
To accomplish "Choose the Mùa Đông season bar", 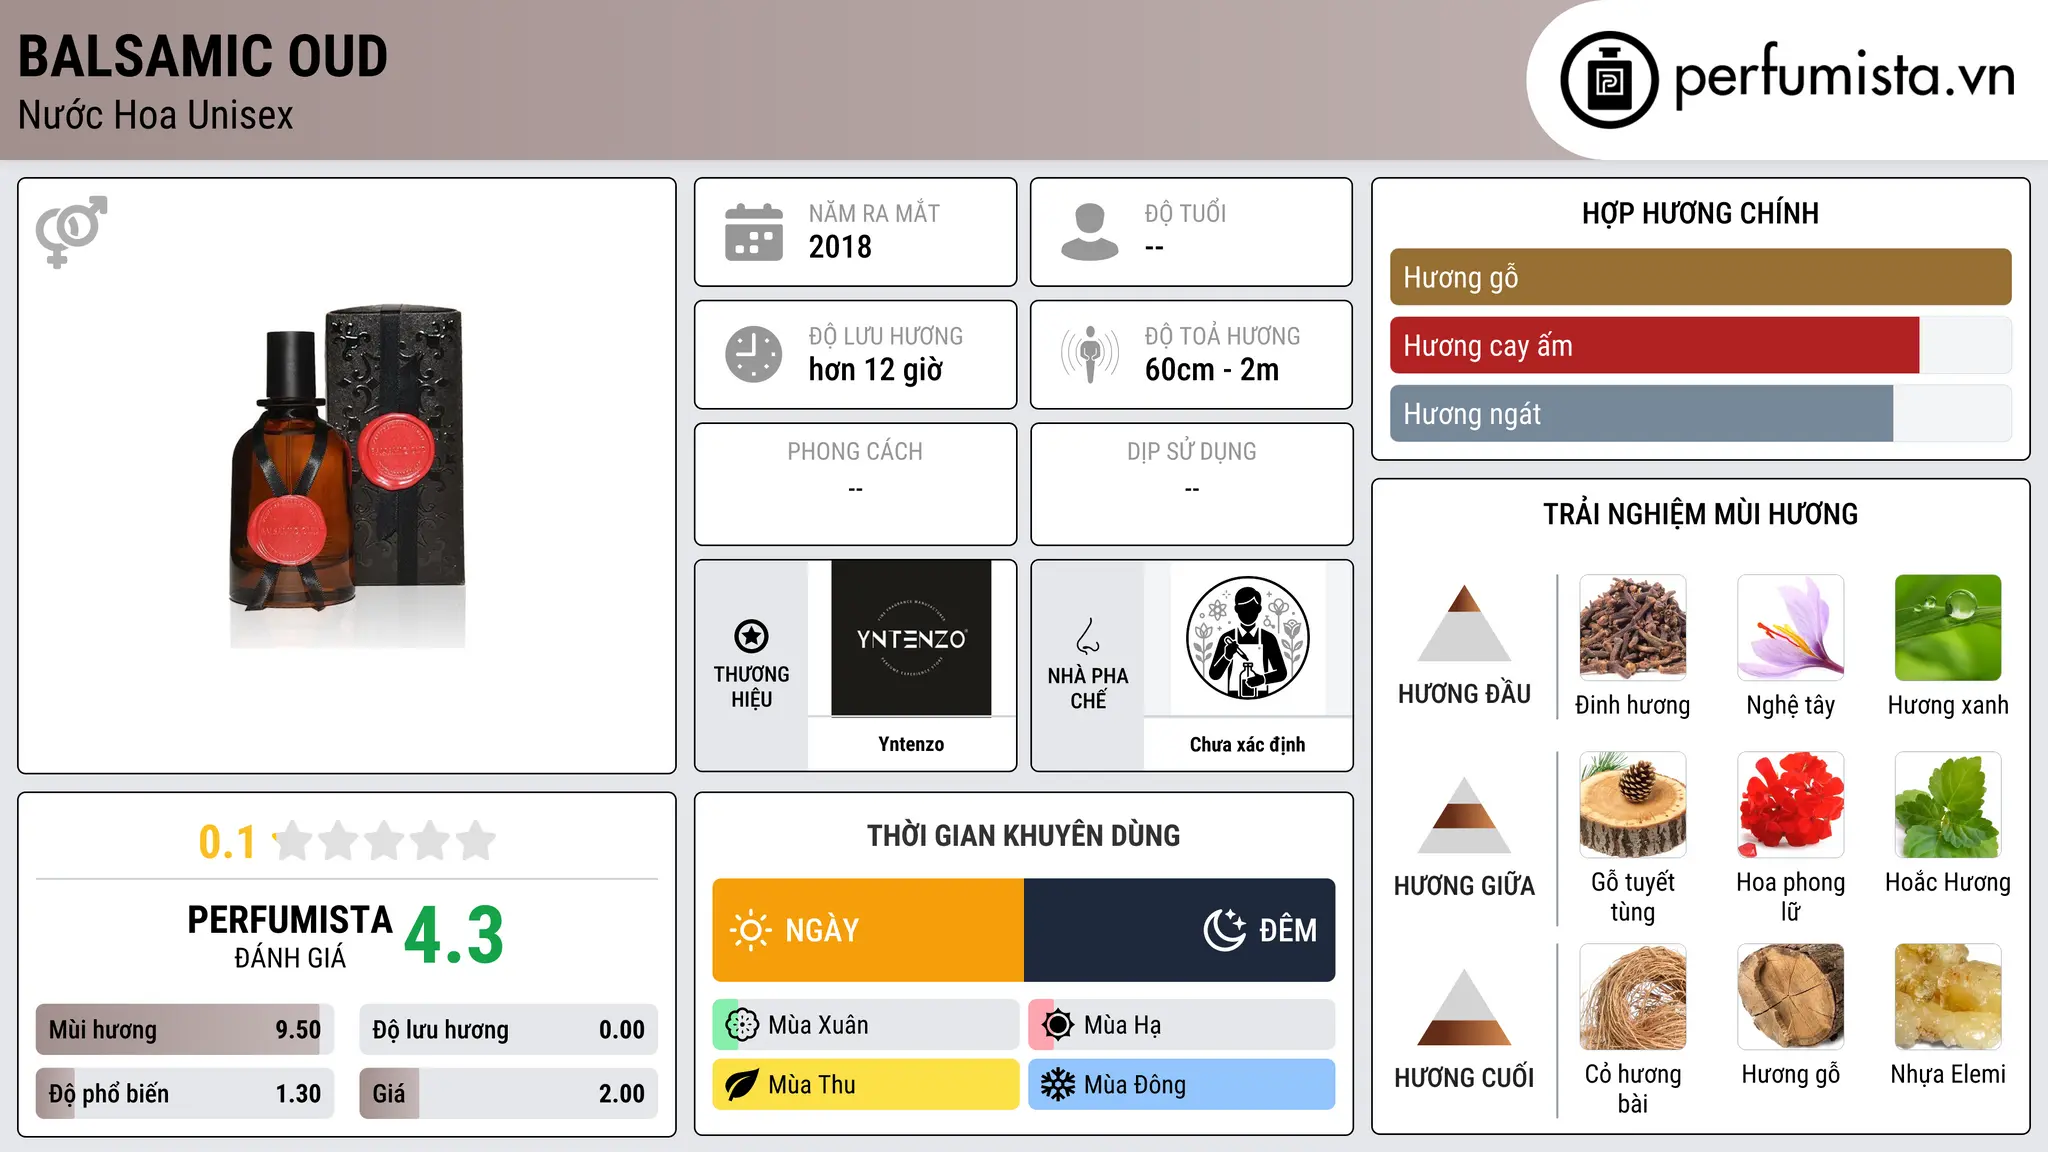I will [1182, 1085].
